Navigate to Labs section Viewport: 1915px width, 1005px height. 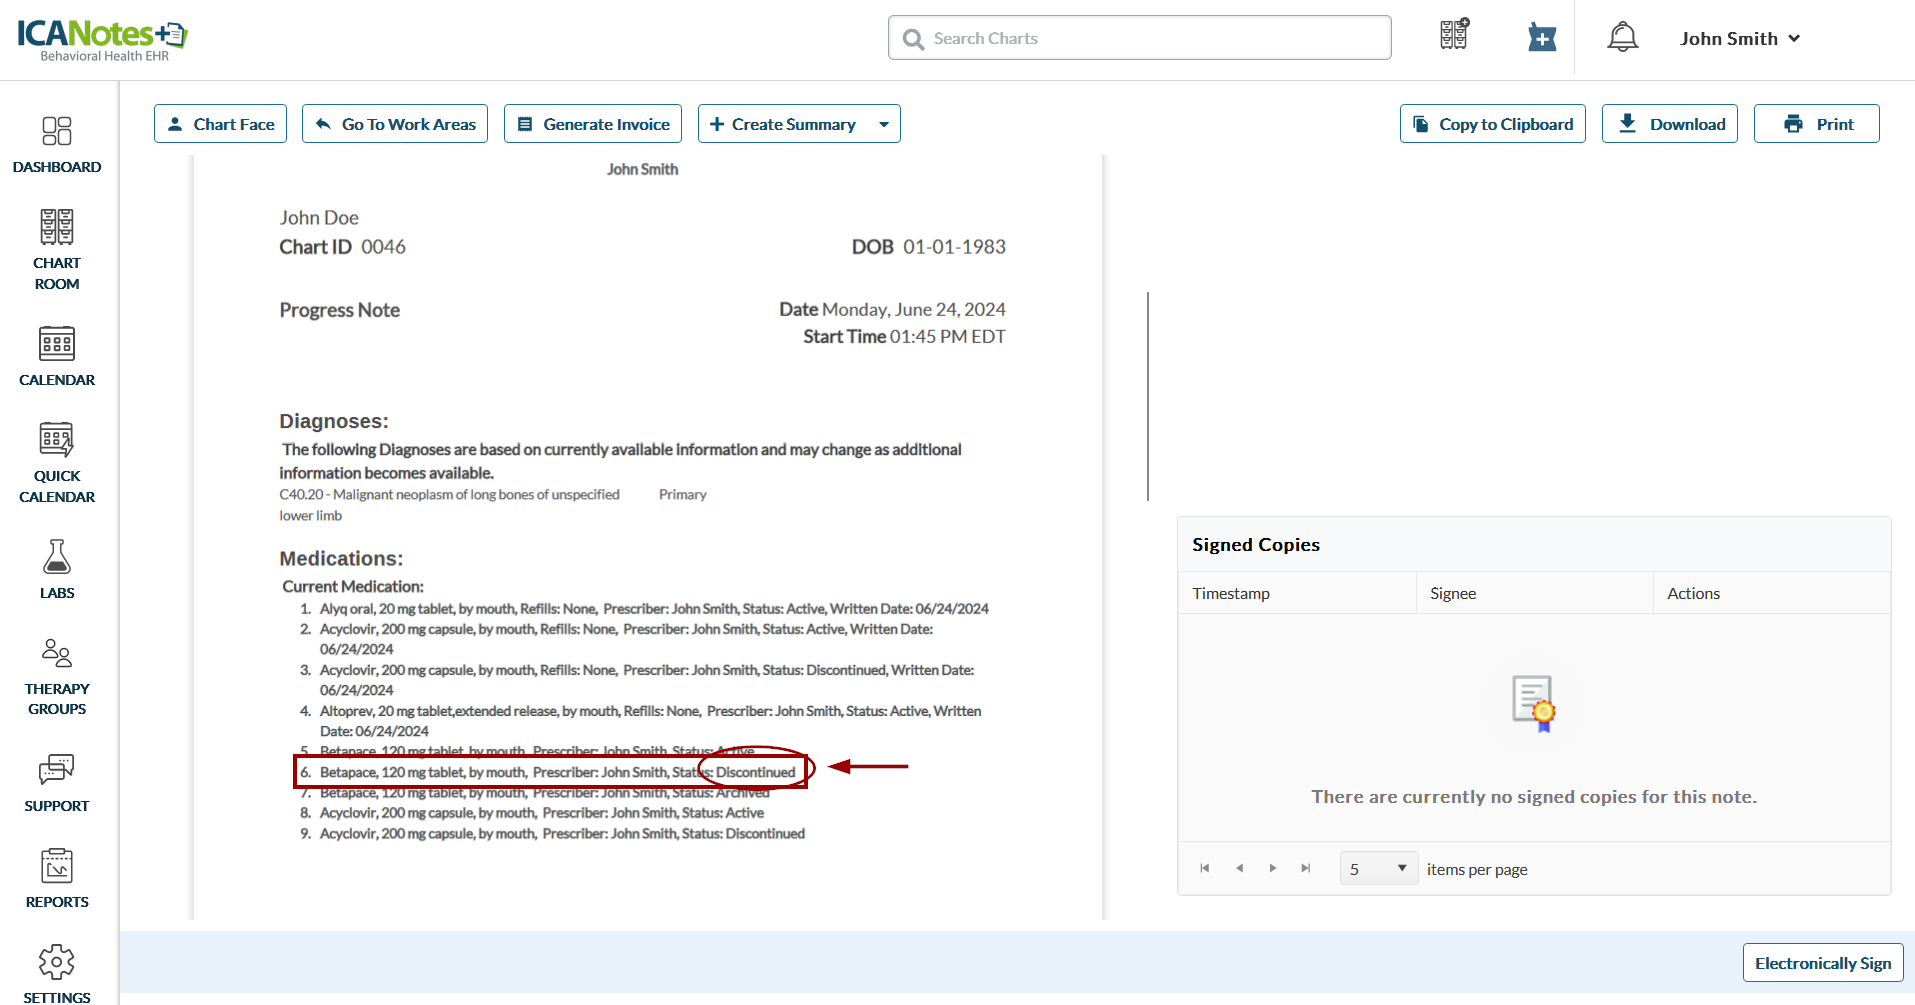tap(57, 569)
